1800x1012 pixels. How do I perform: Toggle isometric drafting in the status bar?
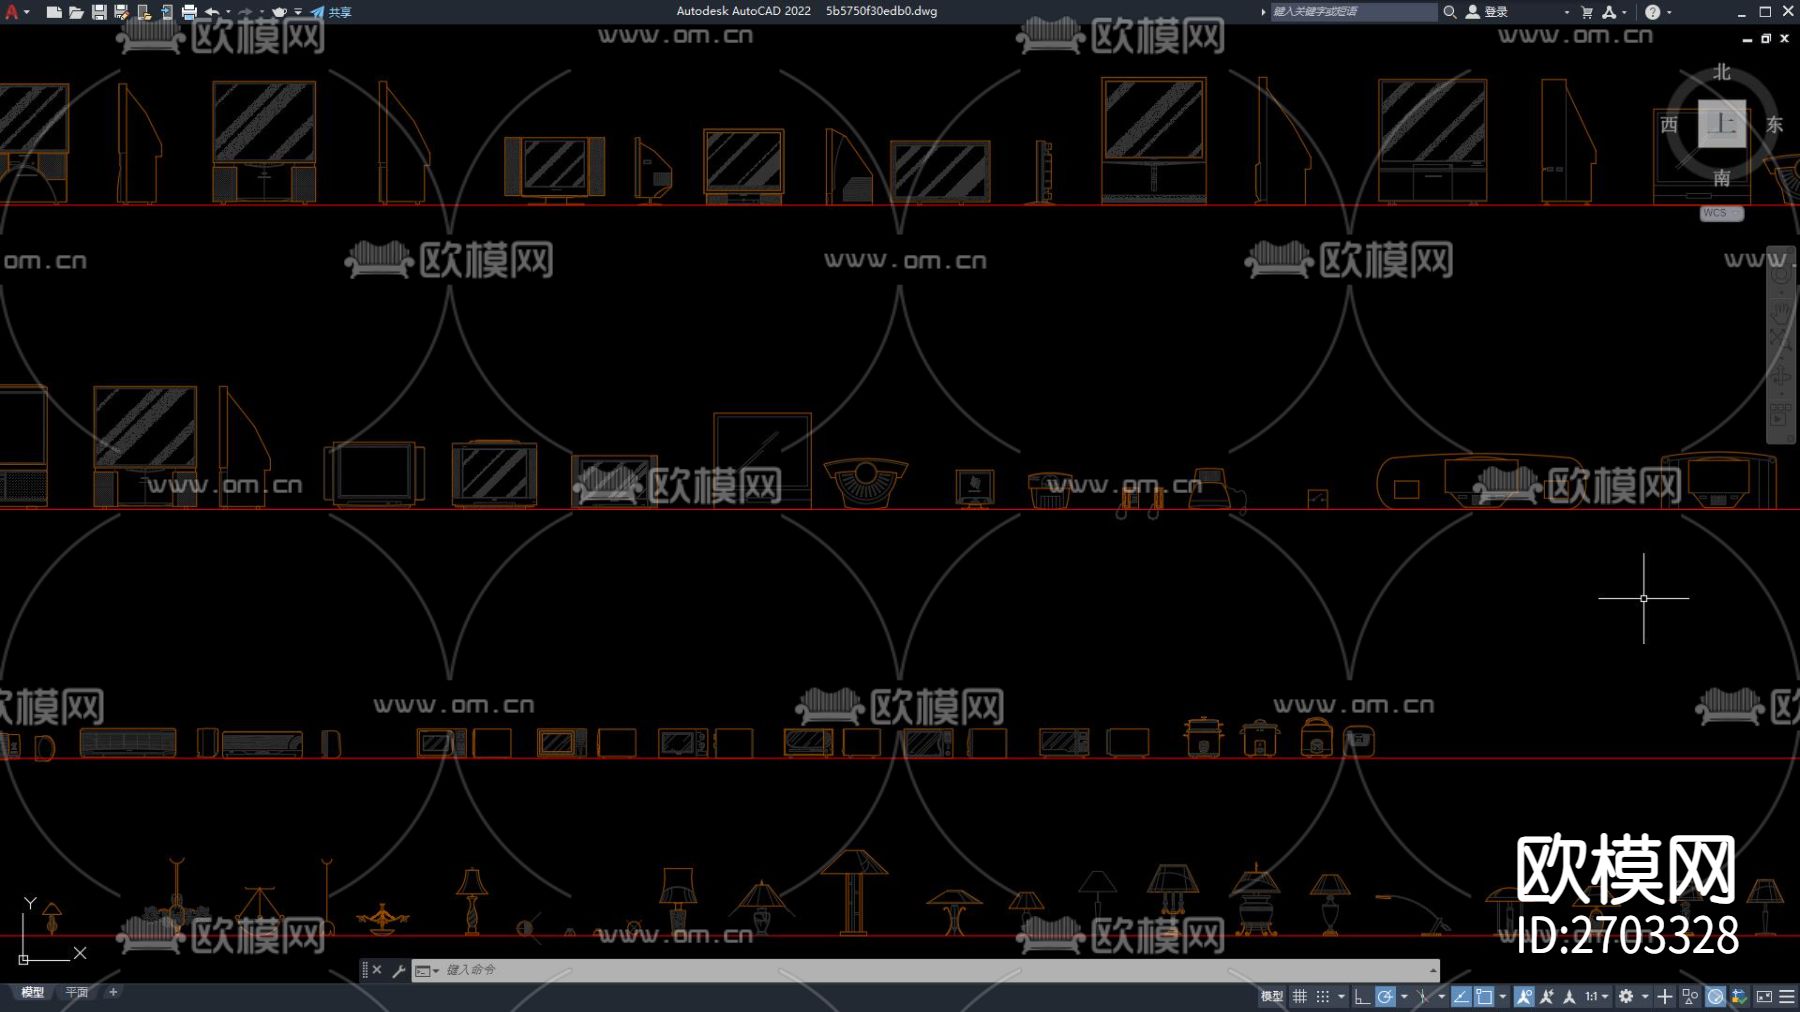[x=1423, y=996]
